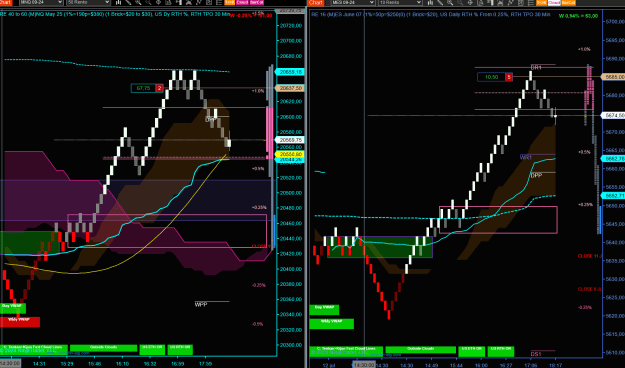
Task: Click DS1 pivot label on right chart
Action: click(536, 354)
